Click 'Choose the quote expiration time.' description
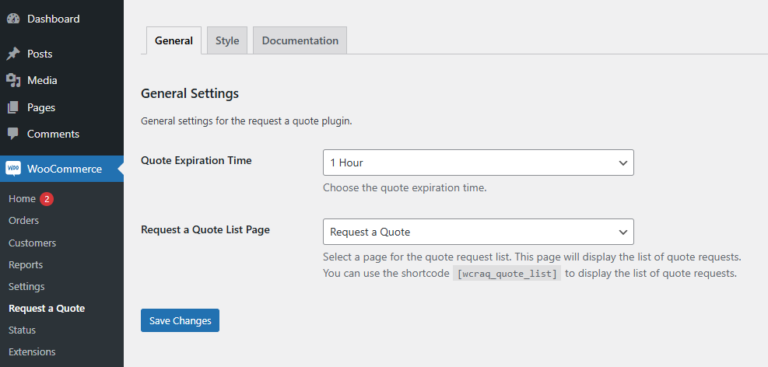 405,188
